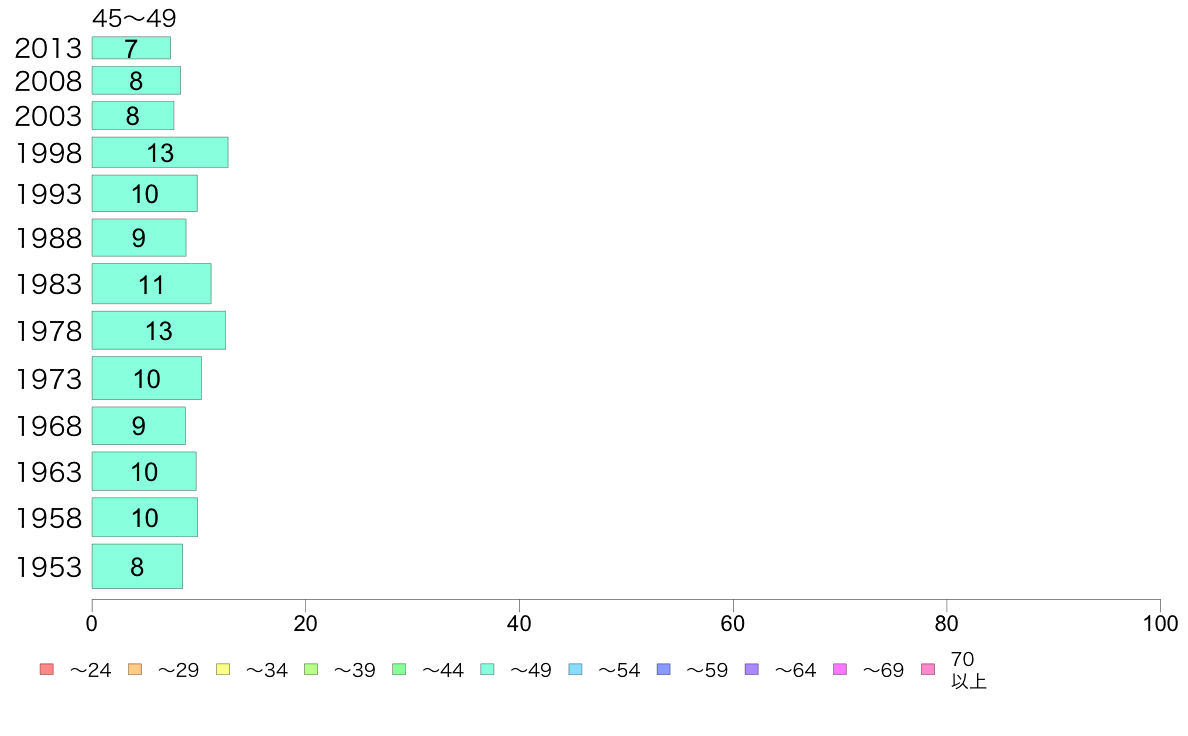Click the blue ~59 legend swatch
Viewport: 1188px width, 736px height.
[664, 669]
